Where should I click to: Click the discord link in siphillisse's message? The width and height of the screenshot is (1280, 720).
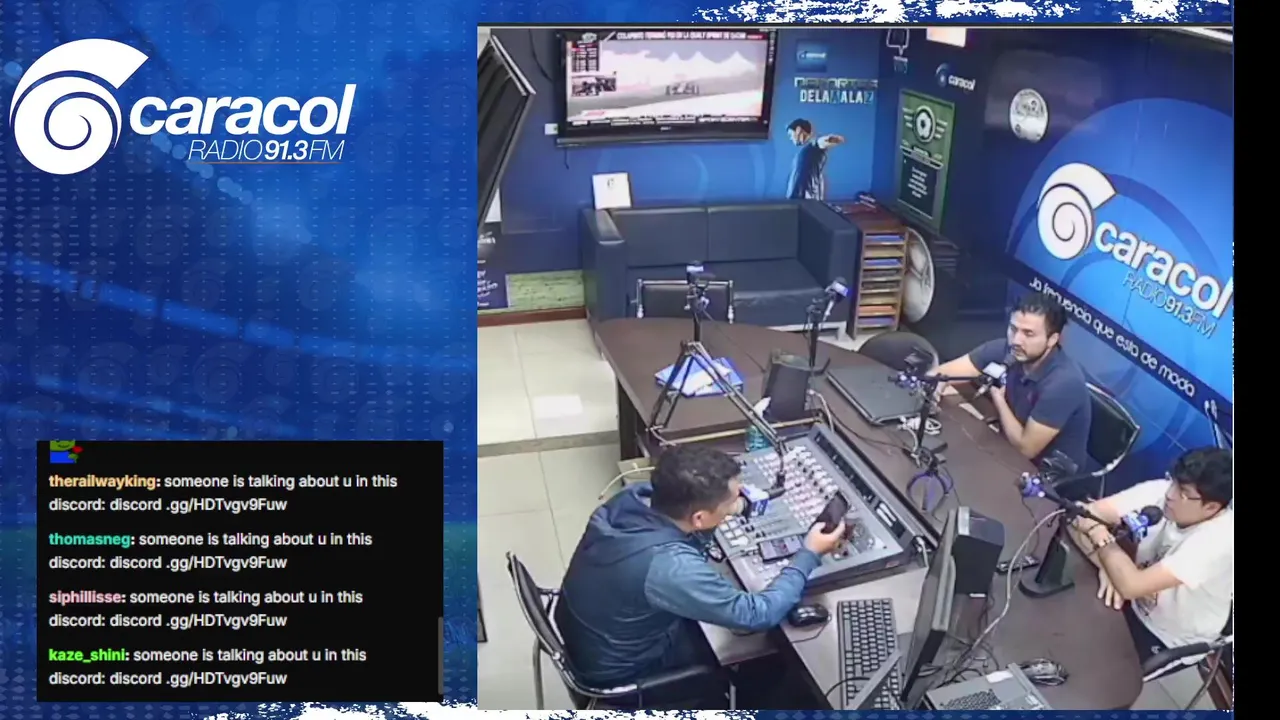[x=198, y=621]
